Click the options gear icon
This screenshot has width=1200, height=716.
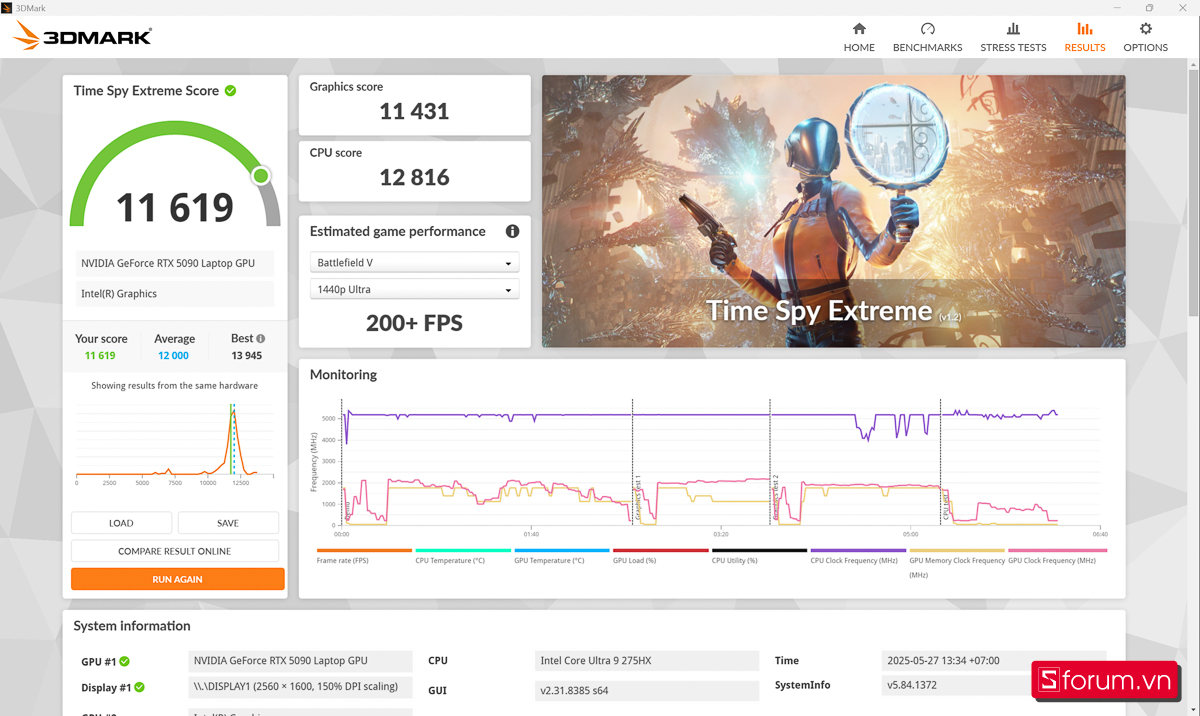point(1146,29)
